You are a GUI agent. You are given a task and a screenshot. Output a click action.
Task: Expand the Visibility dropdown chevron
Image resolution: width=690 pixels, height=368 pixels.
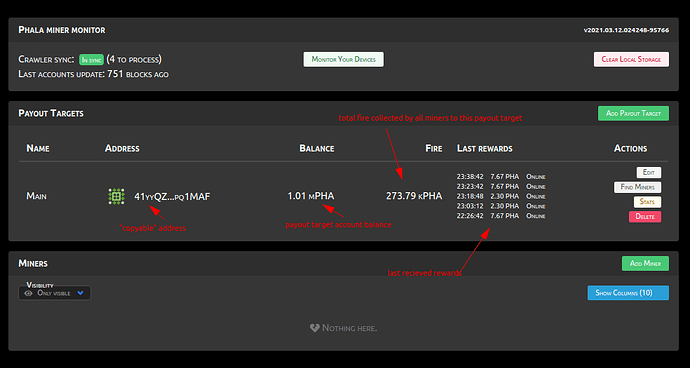(80, 293)
